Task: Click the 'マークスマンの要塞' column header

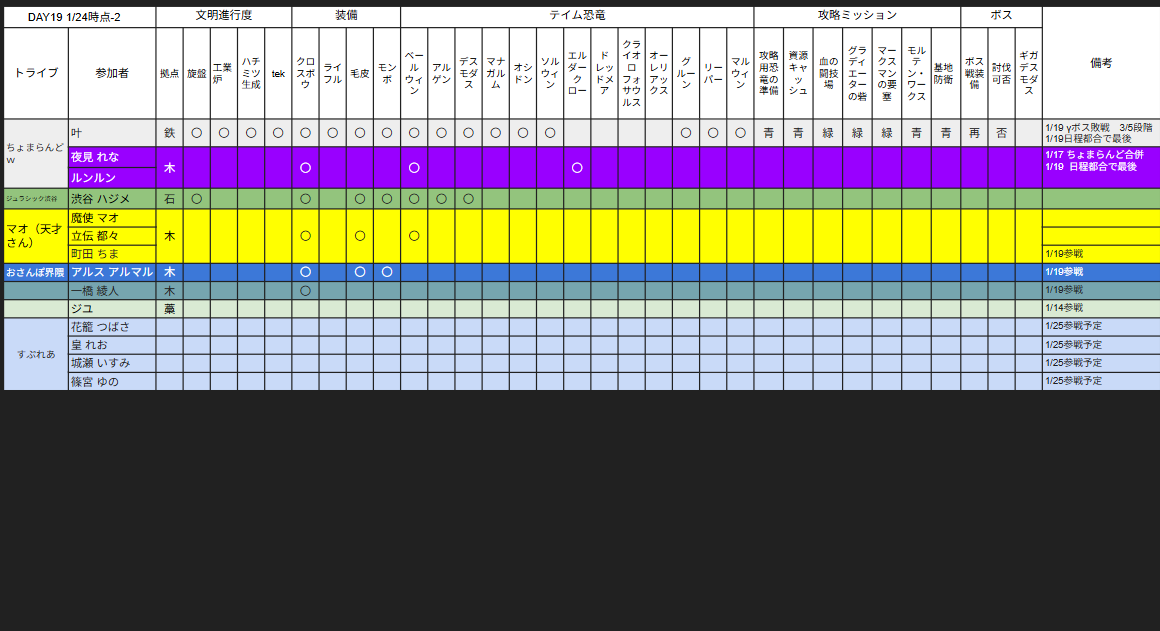Action: pos(887,73)
